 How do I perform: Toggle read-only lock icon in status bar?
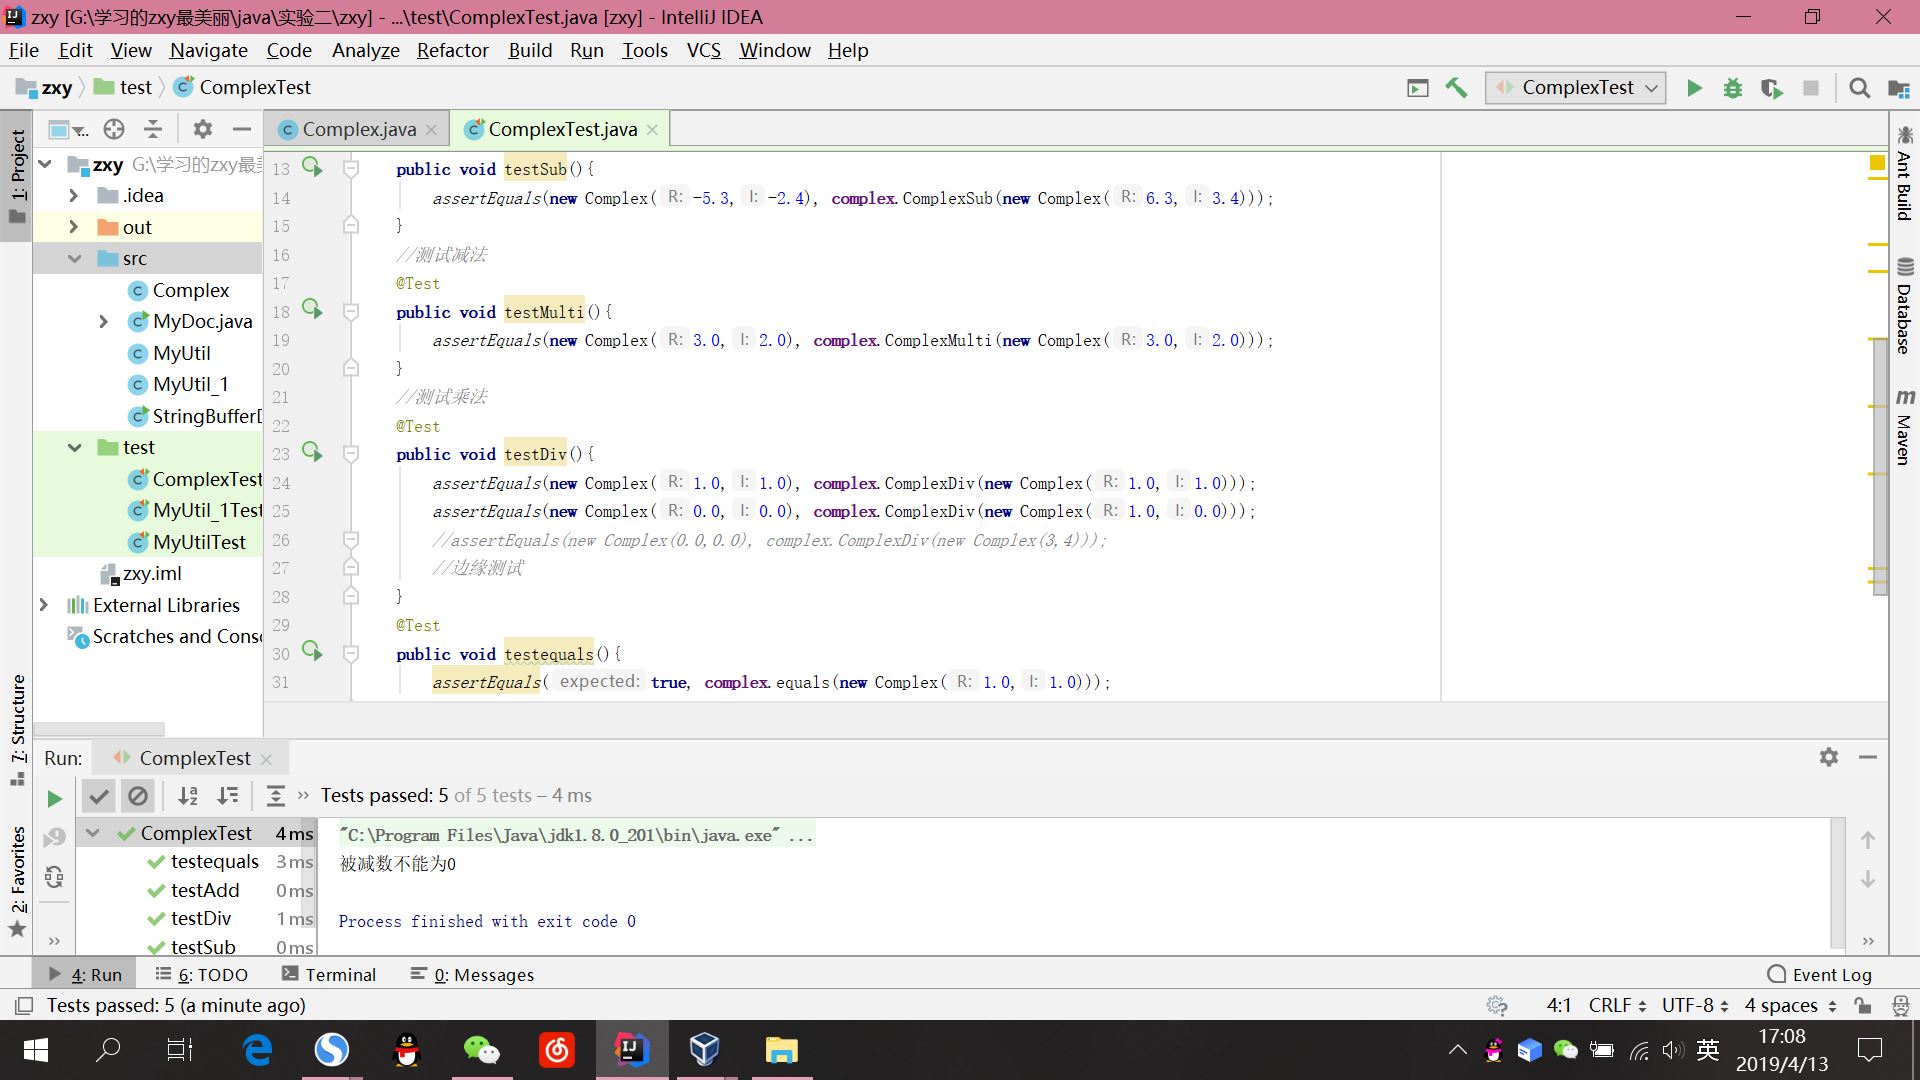[x=1862, y=1005]
